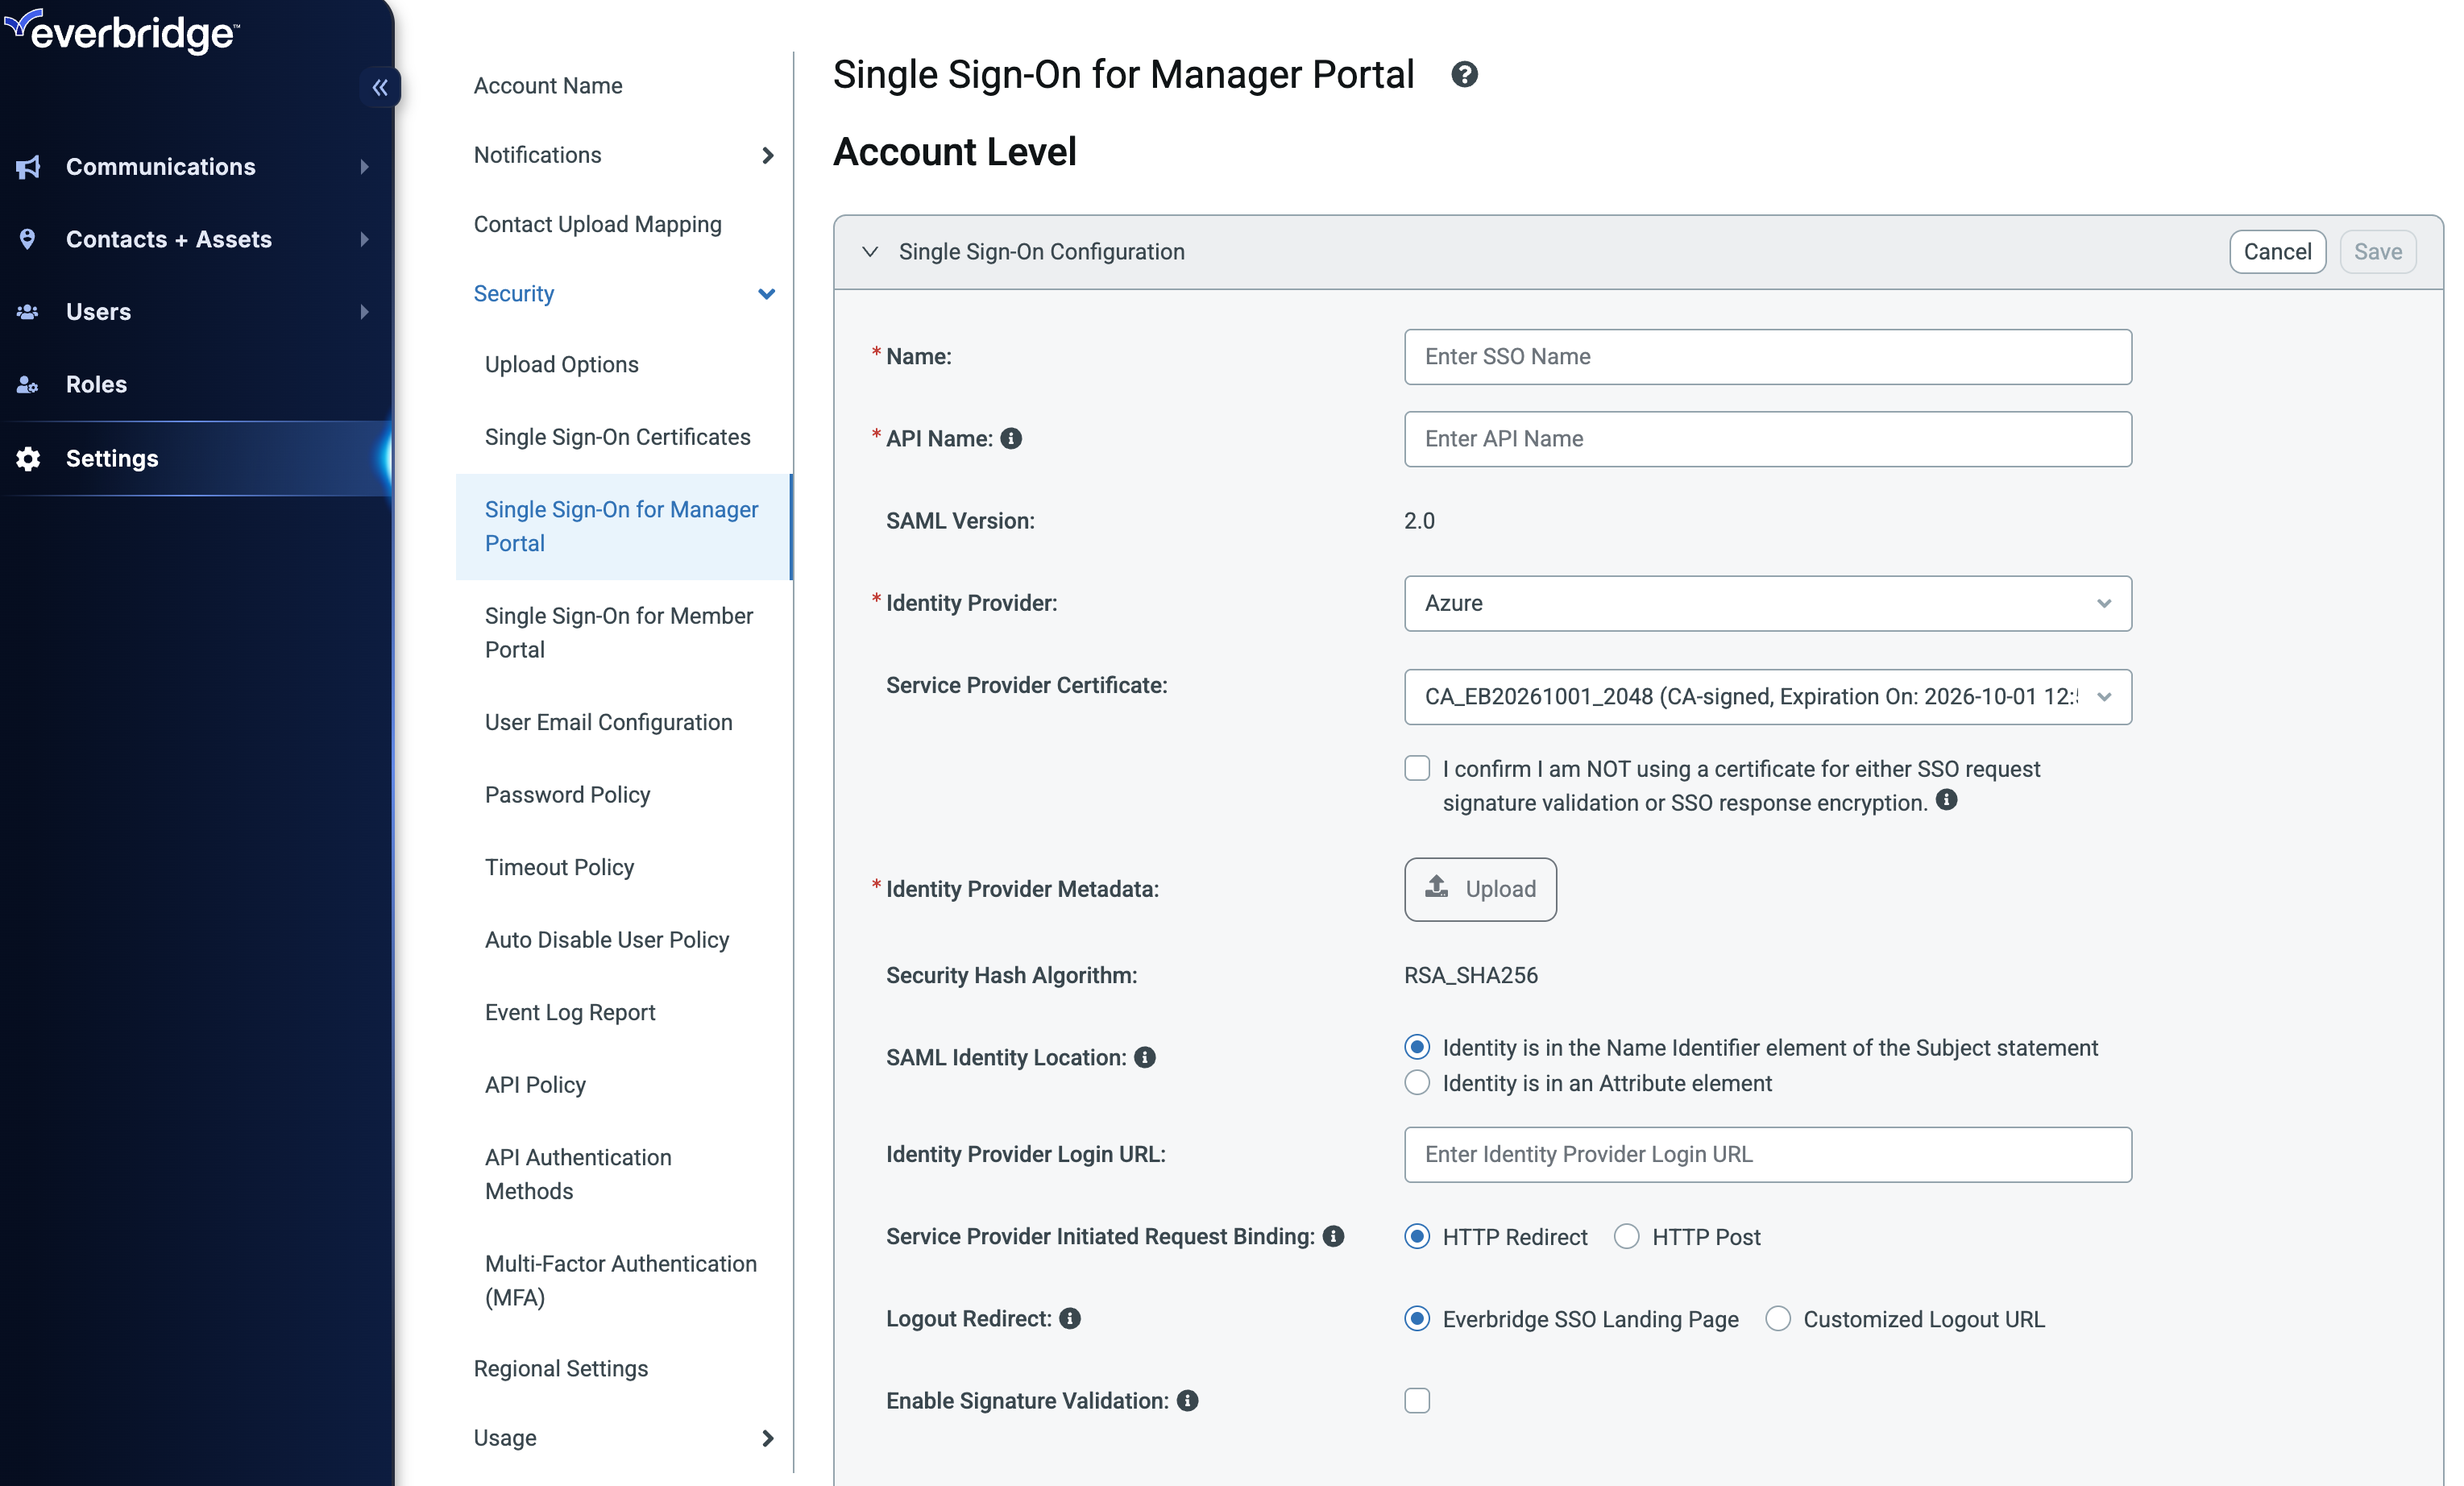This screenshot has width=2464, height=1486.
Task: Check the certificate confirmation checkbox
Action: [x=1417, y=768]
